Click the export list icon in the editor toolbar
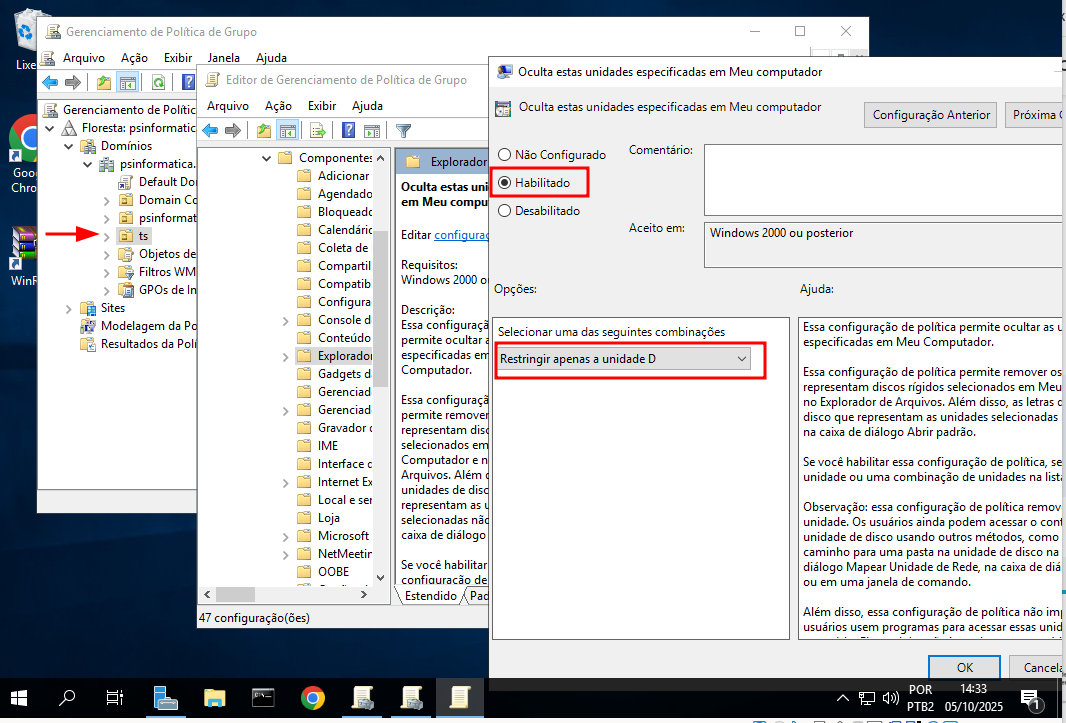The image size is (1066, 723). [318, 130]
